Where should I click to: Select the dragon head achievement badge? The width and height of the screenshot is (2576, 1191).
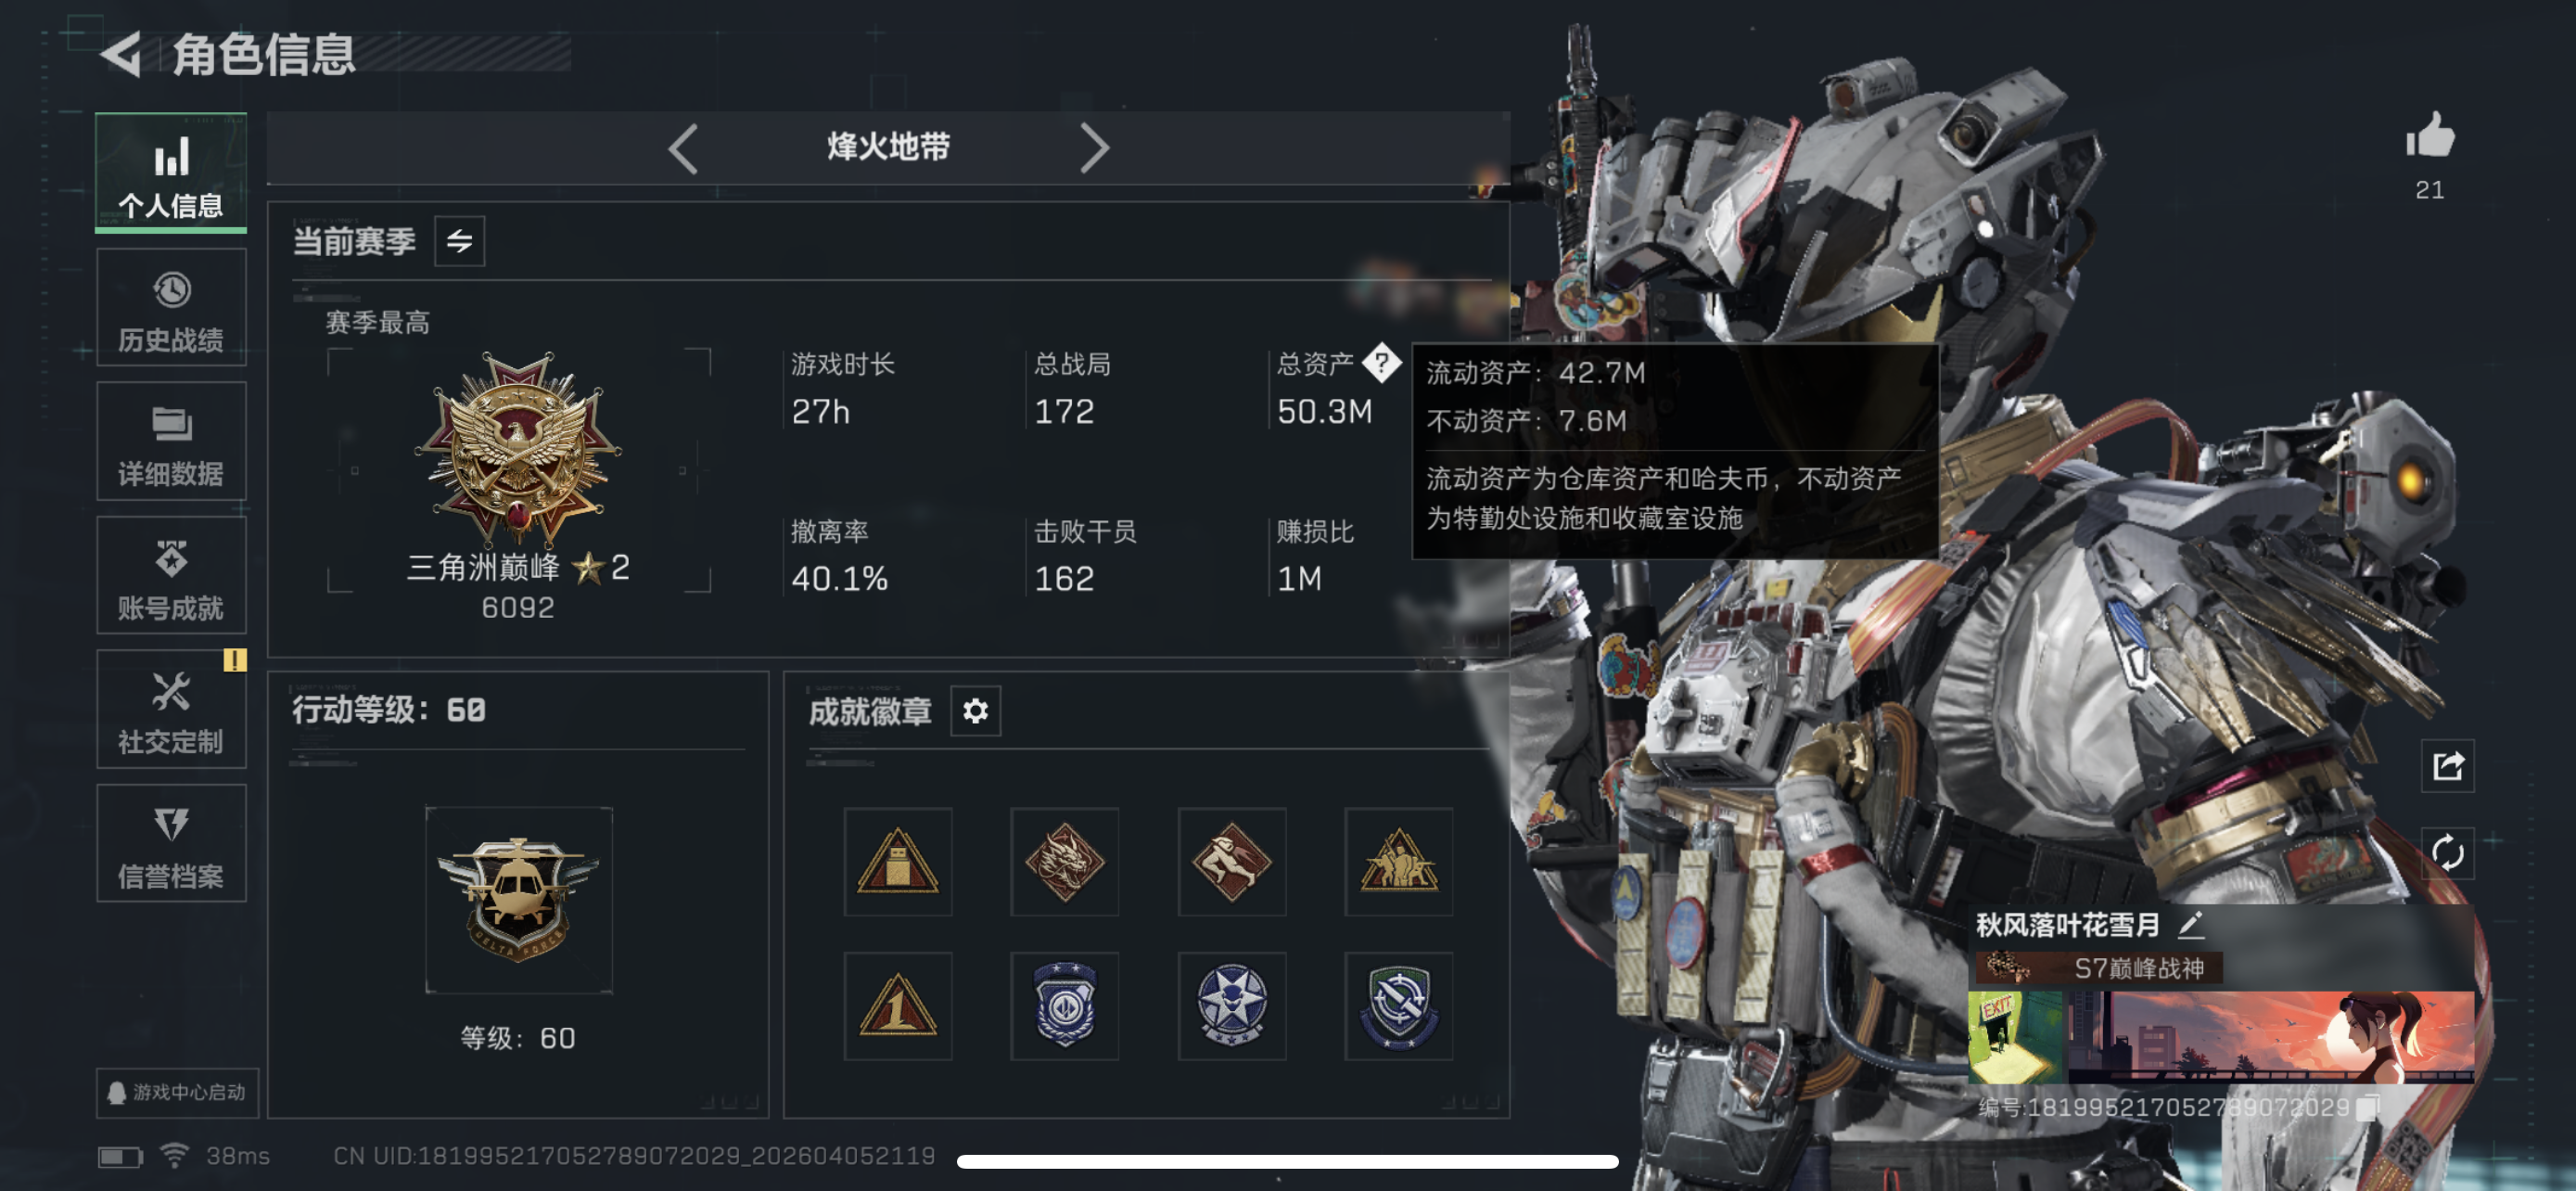point(1064,862)
